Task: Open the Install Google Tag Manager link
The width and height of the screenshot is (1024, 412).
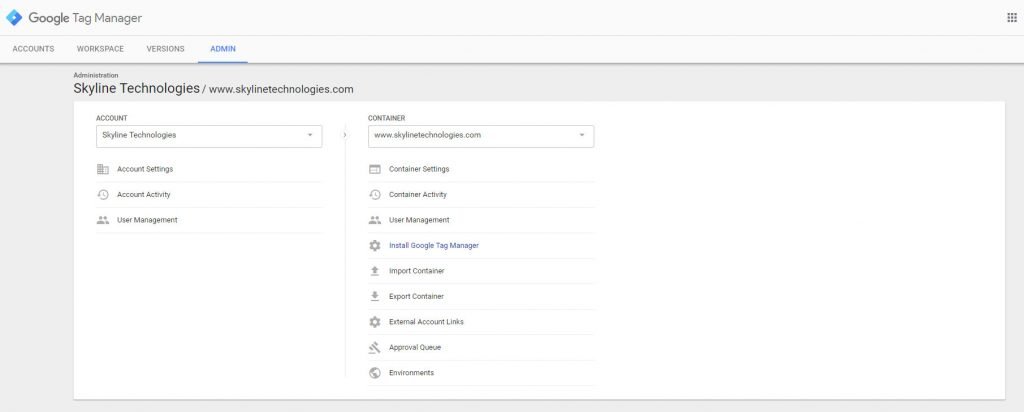Action: tap(434, 245)
